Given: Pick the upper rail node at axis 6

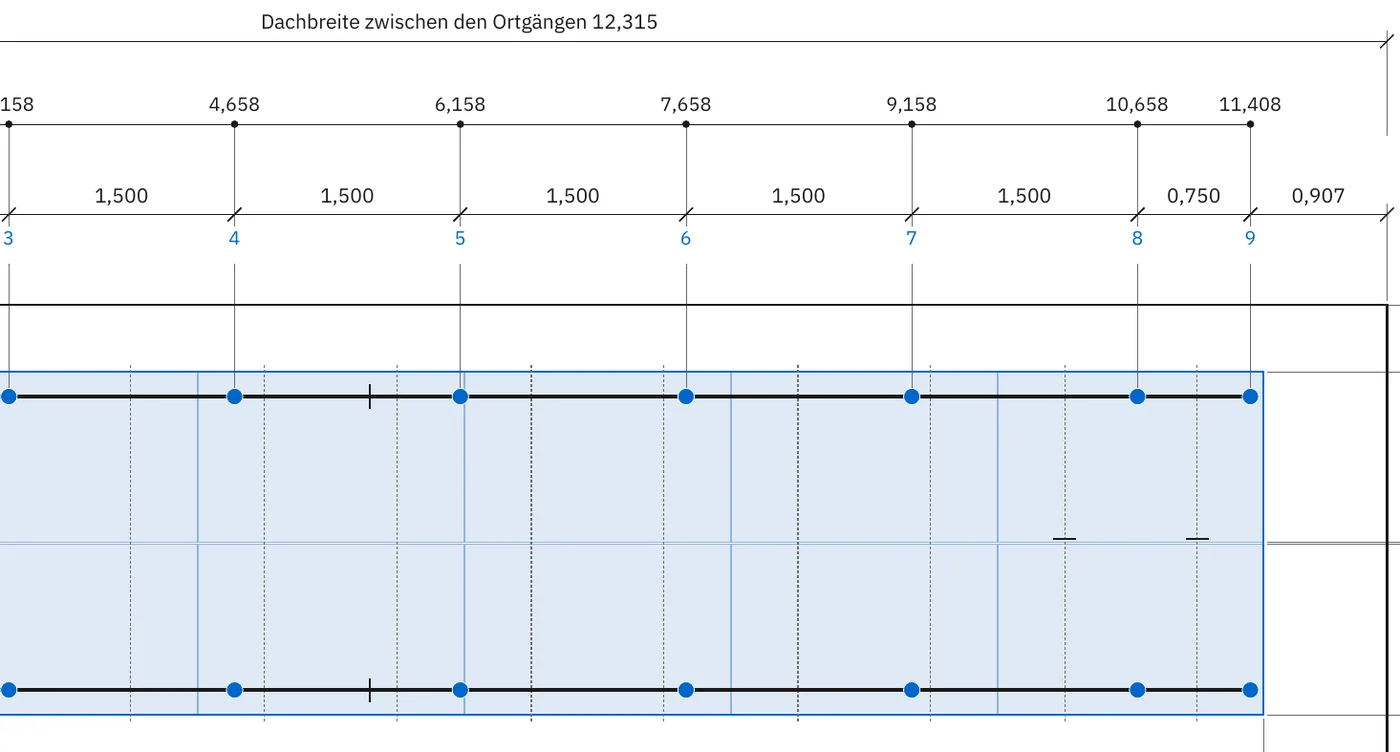Looking at the screenshot, I should coord(686,397).
